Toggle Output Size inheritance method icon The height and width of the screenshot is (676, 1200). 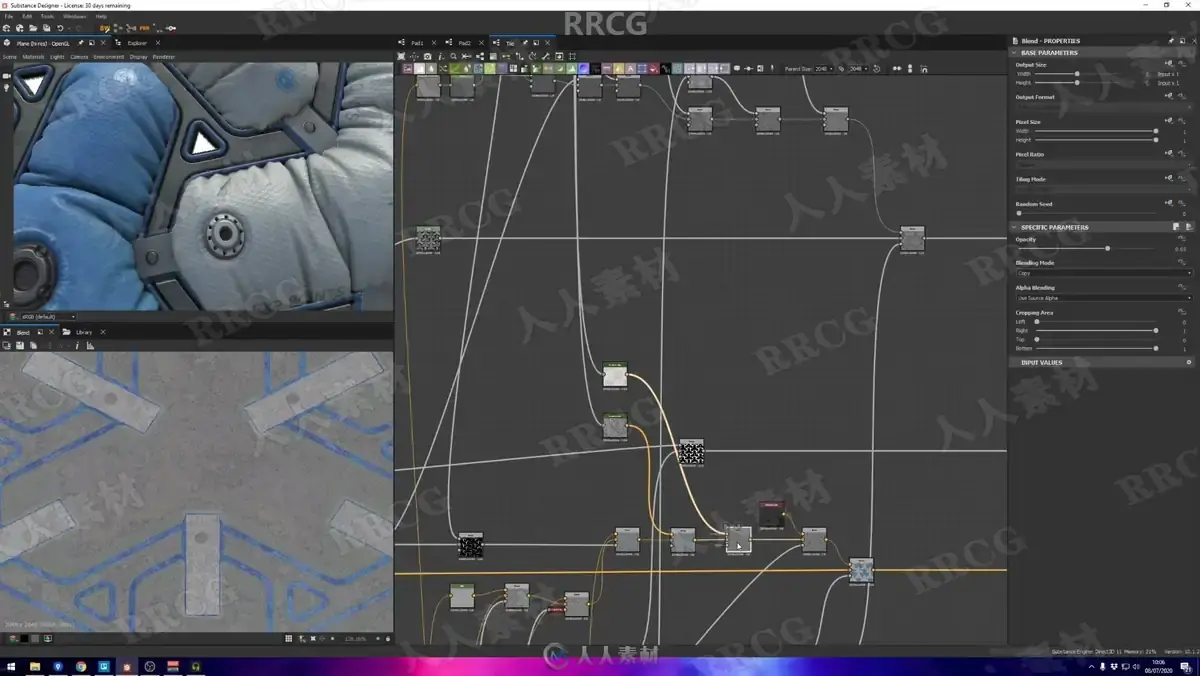[x=1169, y=65]
